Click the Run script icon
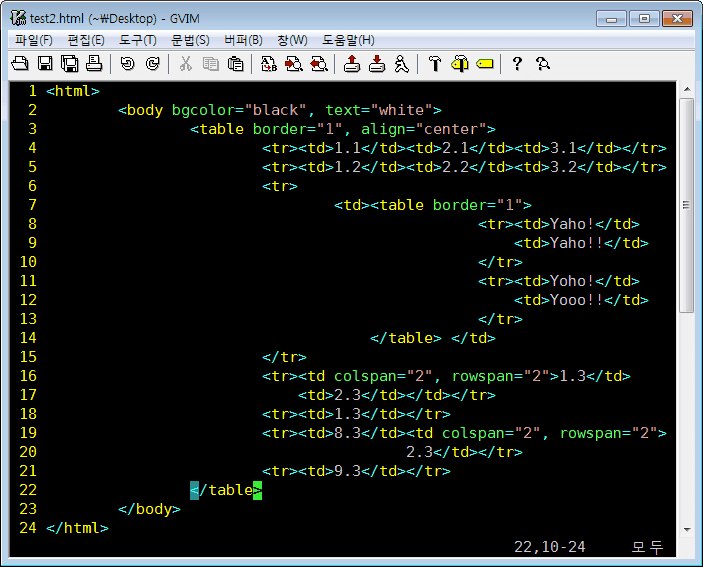Image resolution: width=703 pixels, height=567 pixels. [401, 64]
